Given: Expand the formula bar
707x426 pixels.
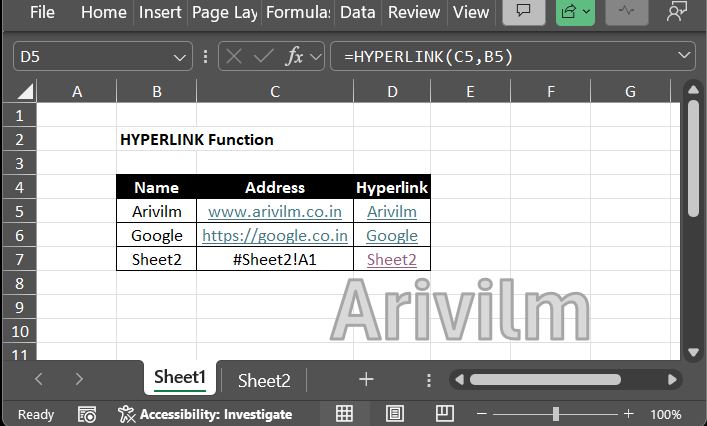Looking at the screenshot, I should pos(685,57).
